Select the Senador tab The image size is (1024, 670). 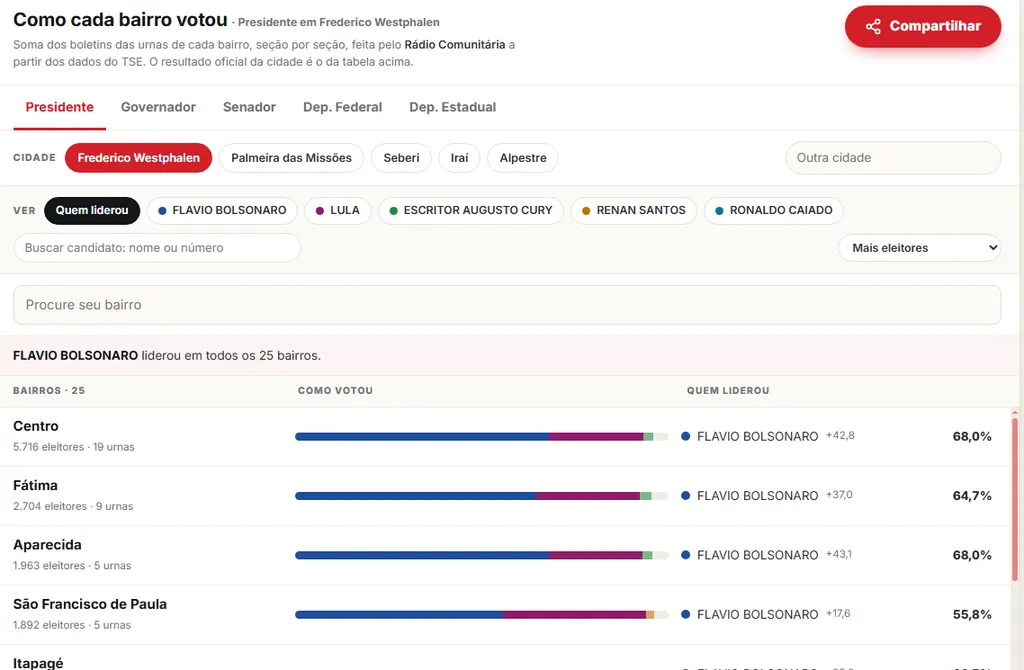click(x=249, y=107)
